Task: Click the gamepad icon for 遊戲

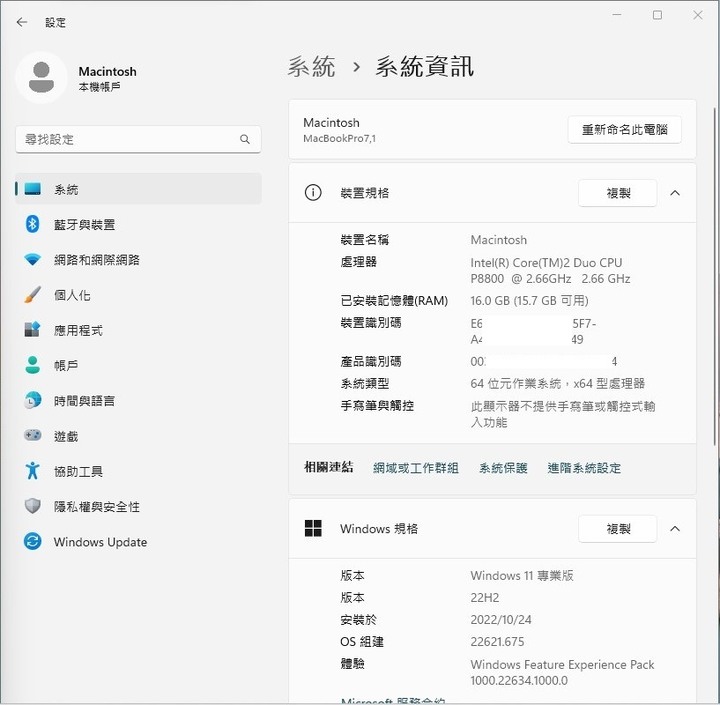Action: [x=33, y=435]
